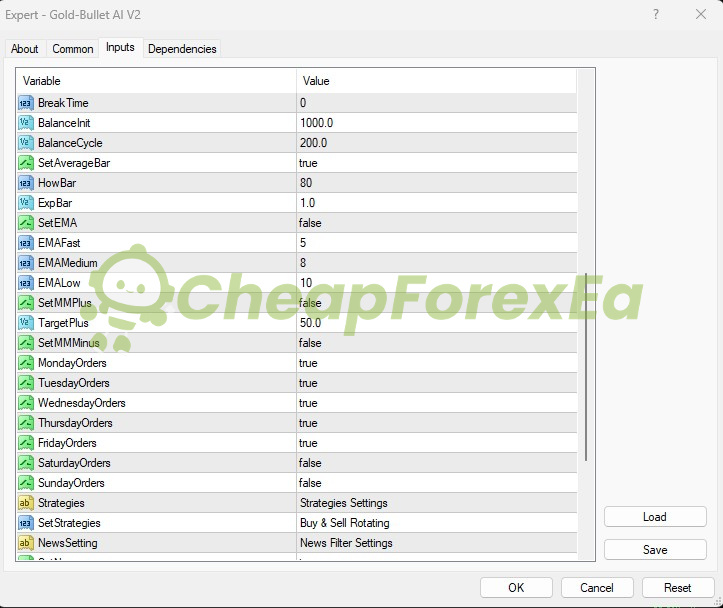
Task: Click the WednesdayOrders boolean type icon
Action: [26, 403]
